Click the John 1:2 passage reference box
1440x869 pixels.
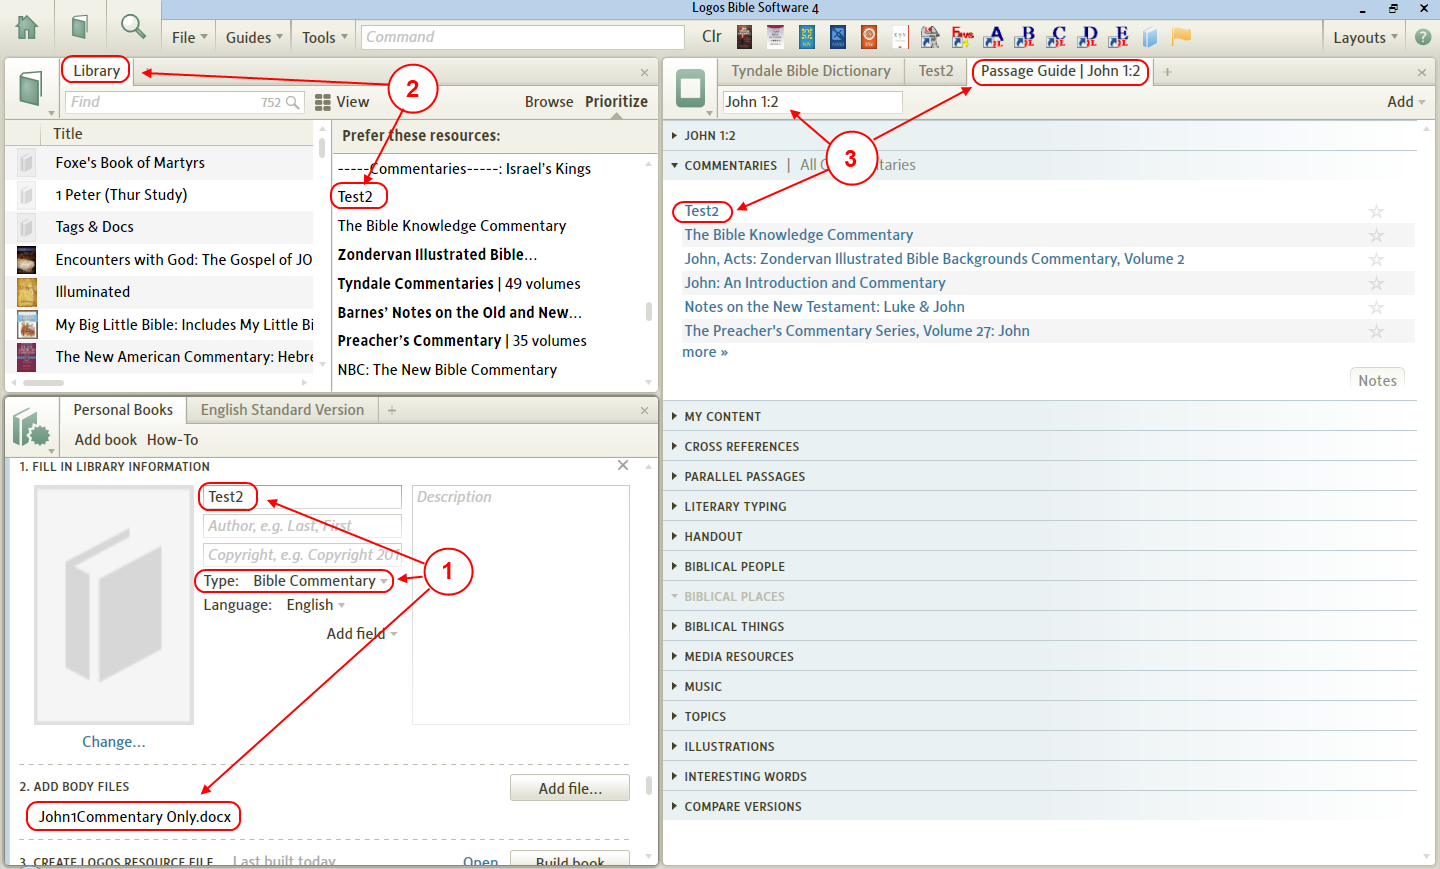812,102
